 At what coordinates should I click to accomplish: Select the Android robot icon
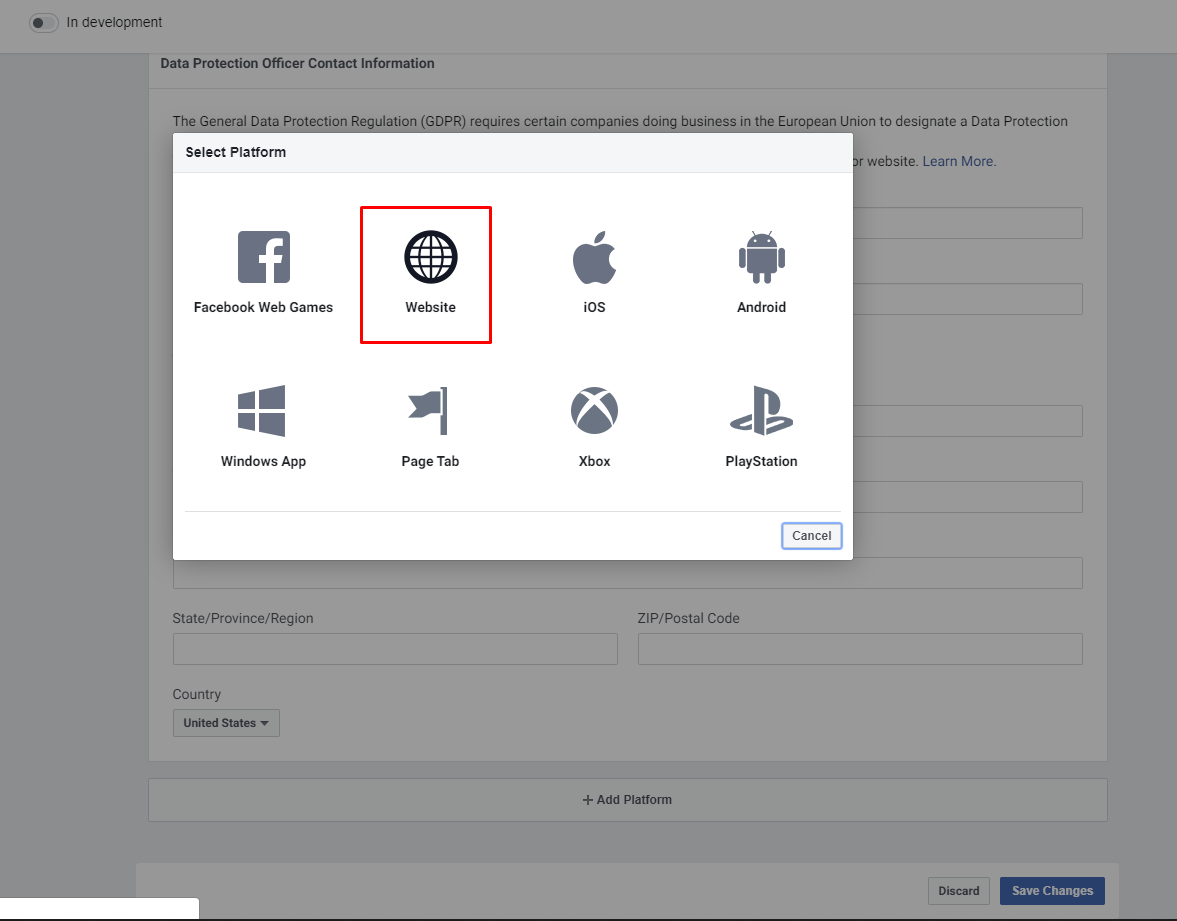[x=761, y=257]
